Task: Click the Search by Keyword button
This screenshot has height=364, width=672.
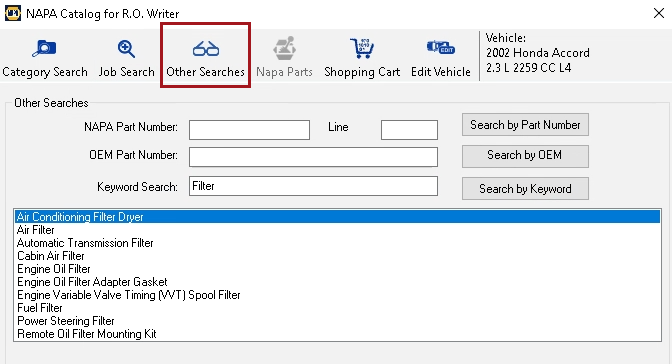Action: coord(525,189)
